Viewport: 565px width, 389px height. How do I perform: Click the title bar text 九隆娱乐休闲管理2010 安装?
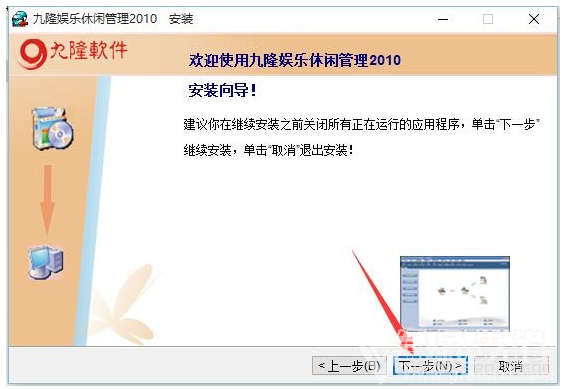113,19
